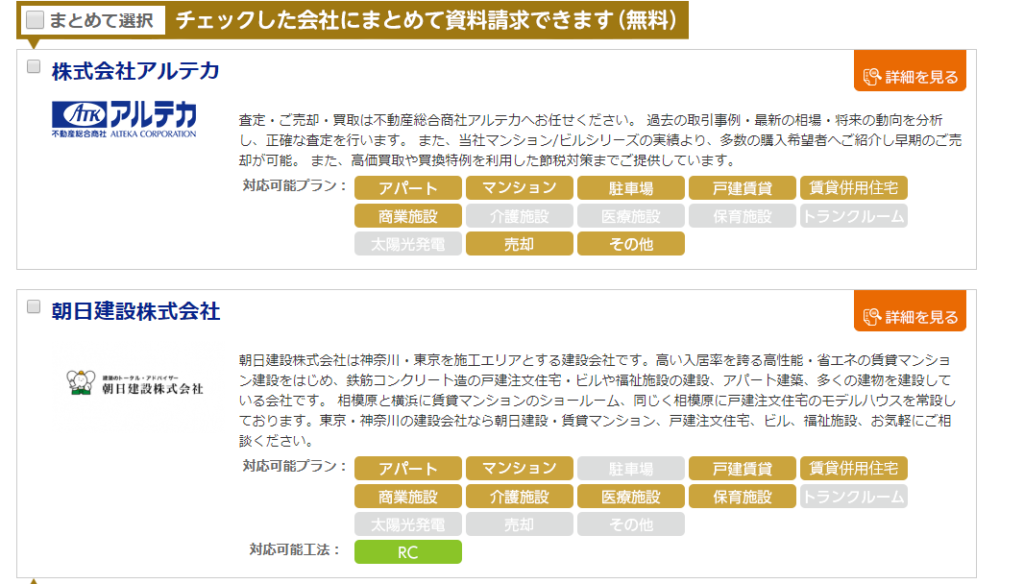1024x584 pixels.
Task: Click 朝日建設's 保育施設 plan tag
Action: (x=742, y=496)
